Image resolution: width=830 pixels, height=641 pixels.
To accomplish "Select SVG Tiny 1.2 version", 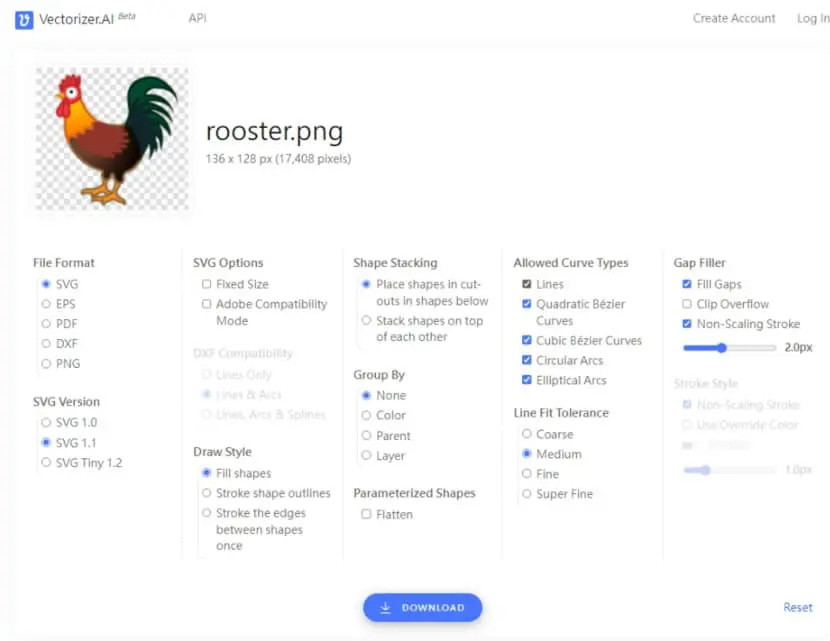I will tap(46, 462).
